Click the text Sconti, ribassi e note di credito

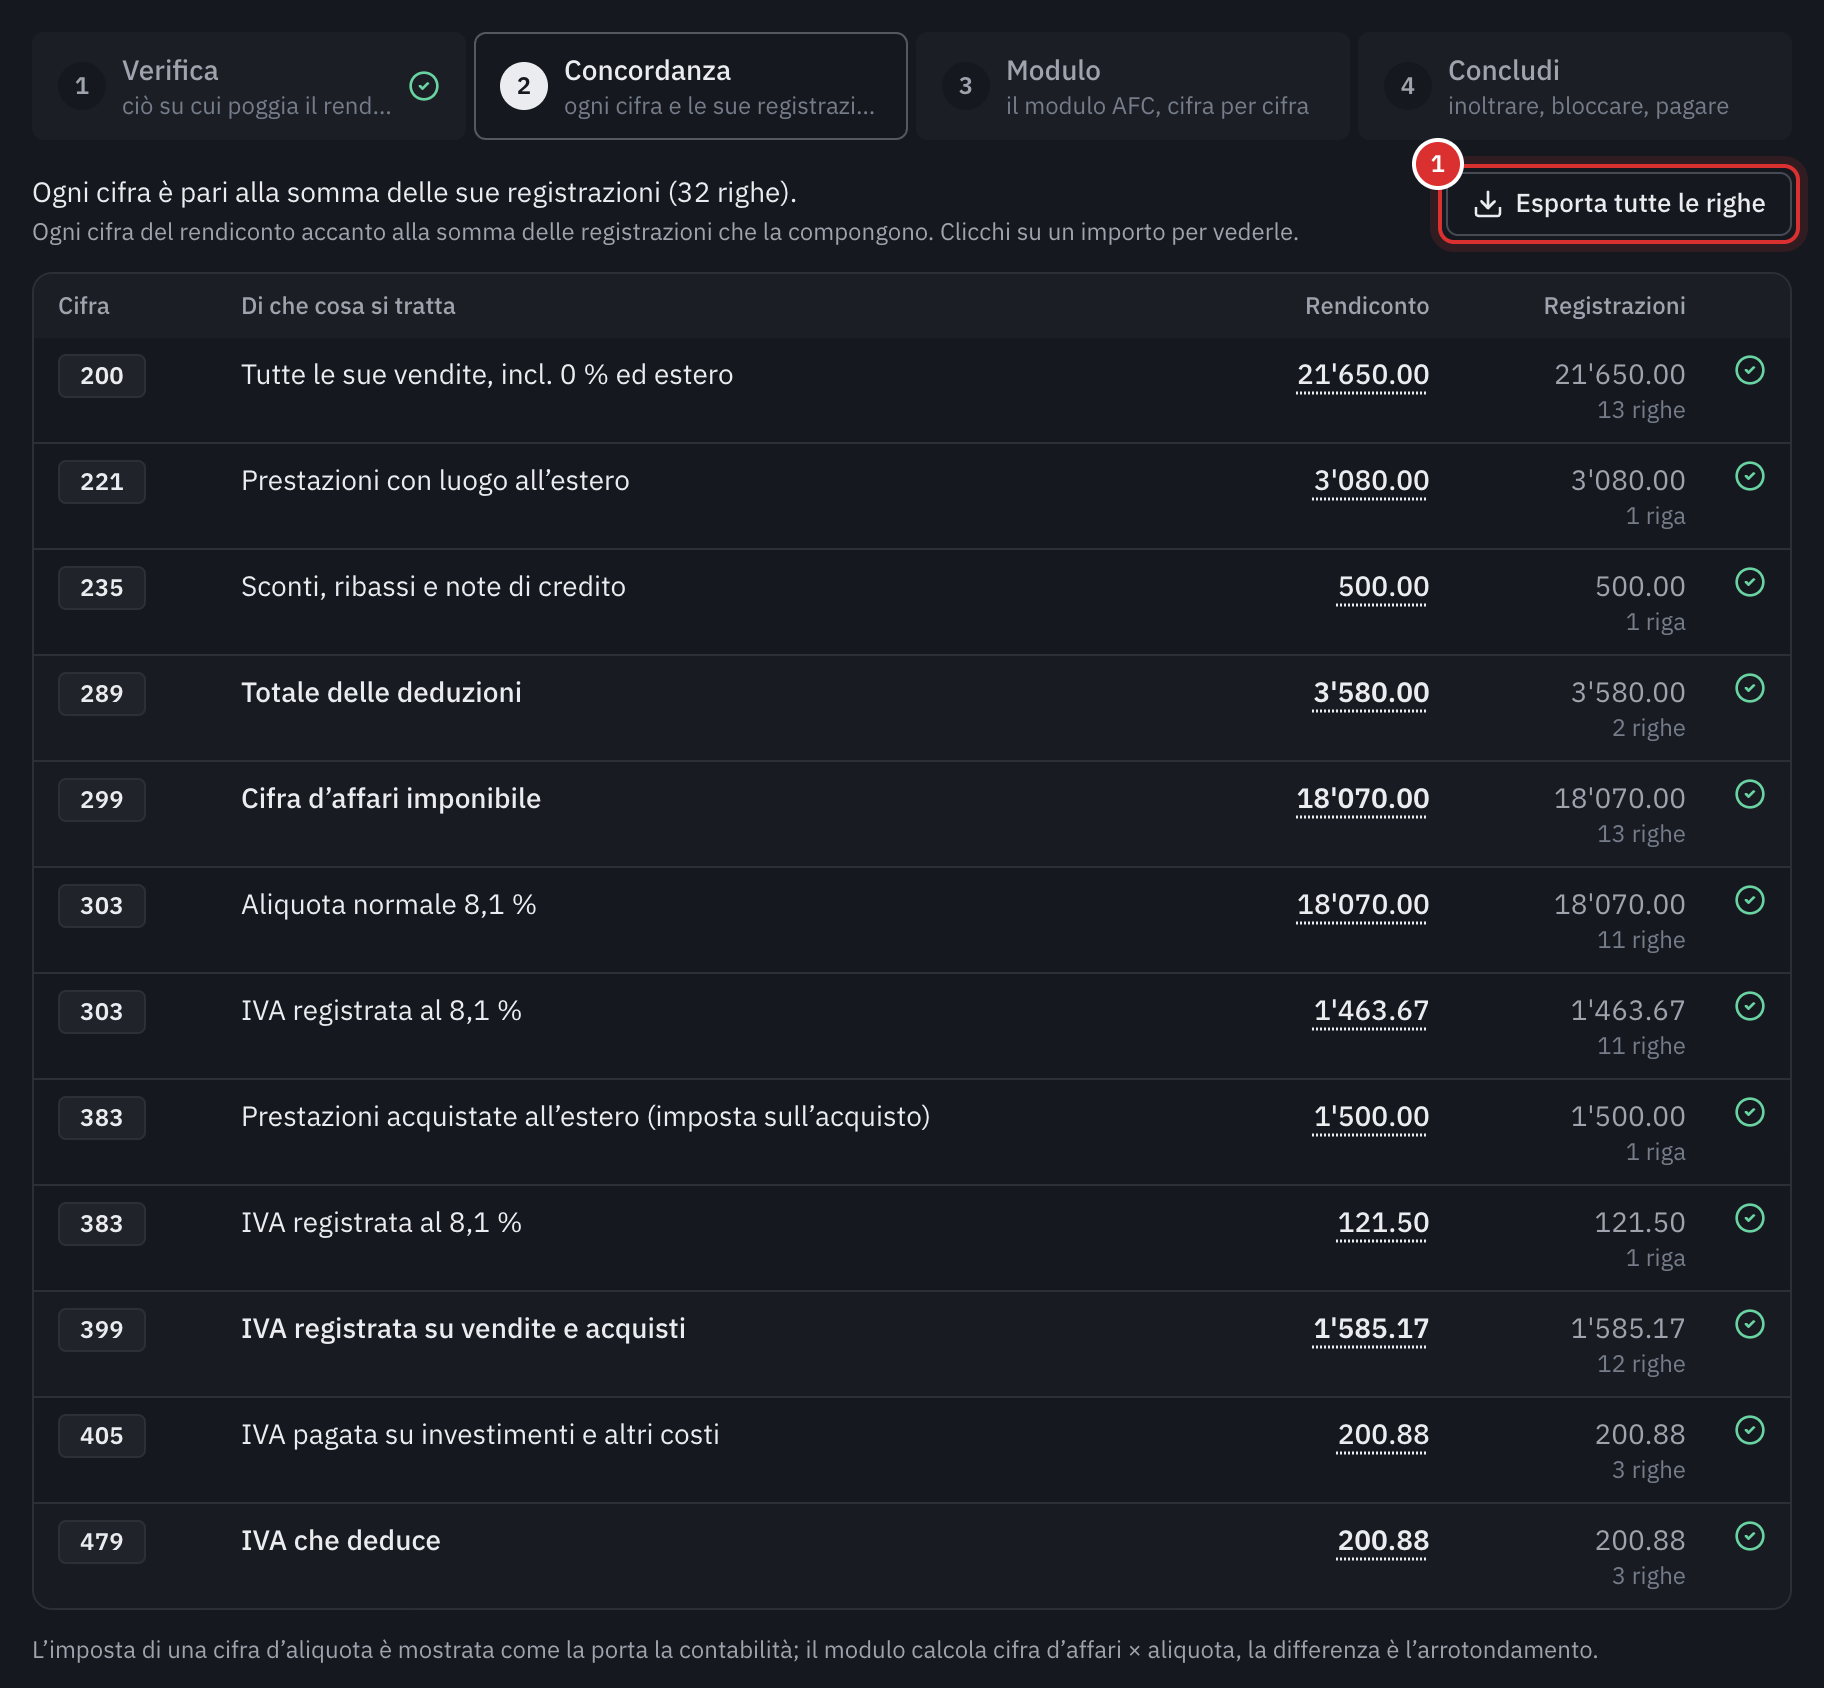433,587
